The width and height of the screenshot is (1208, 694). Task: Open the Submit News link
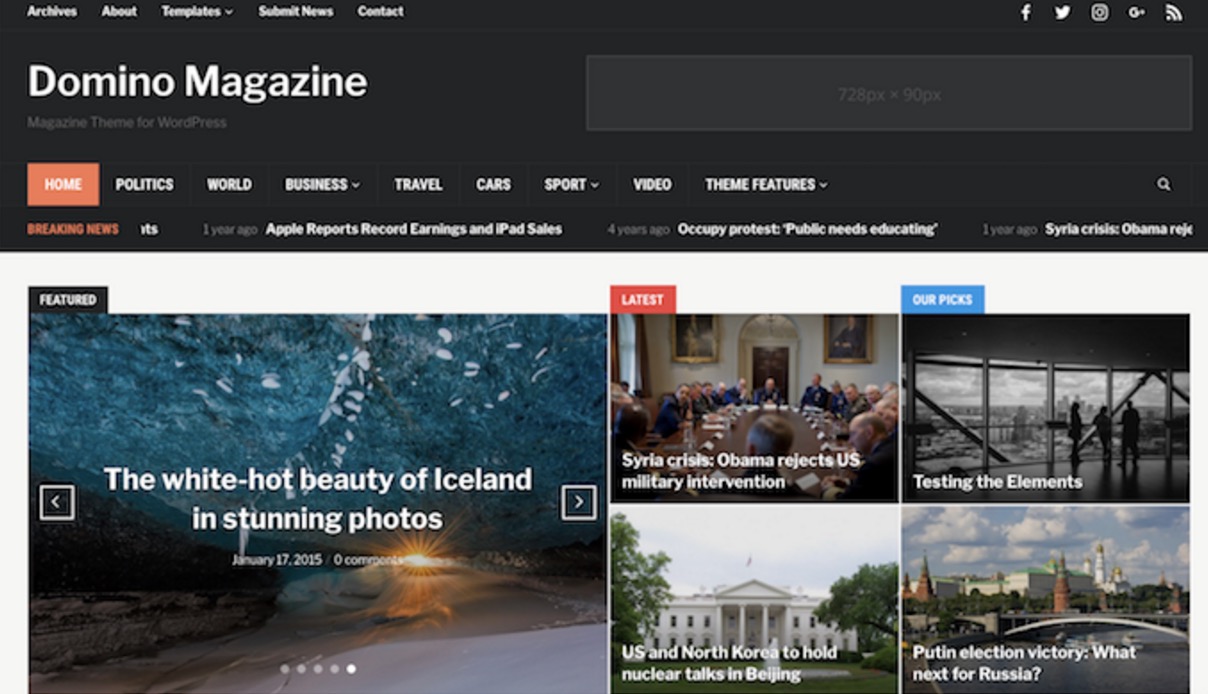tap(296, 12)
